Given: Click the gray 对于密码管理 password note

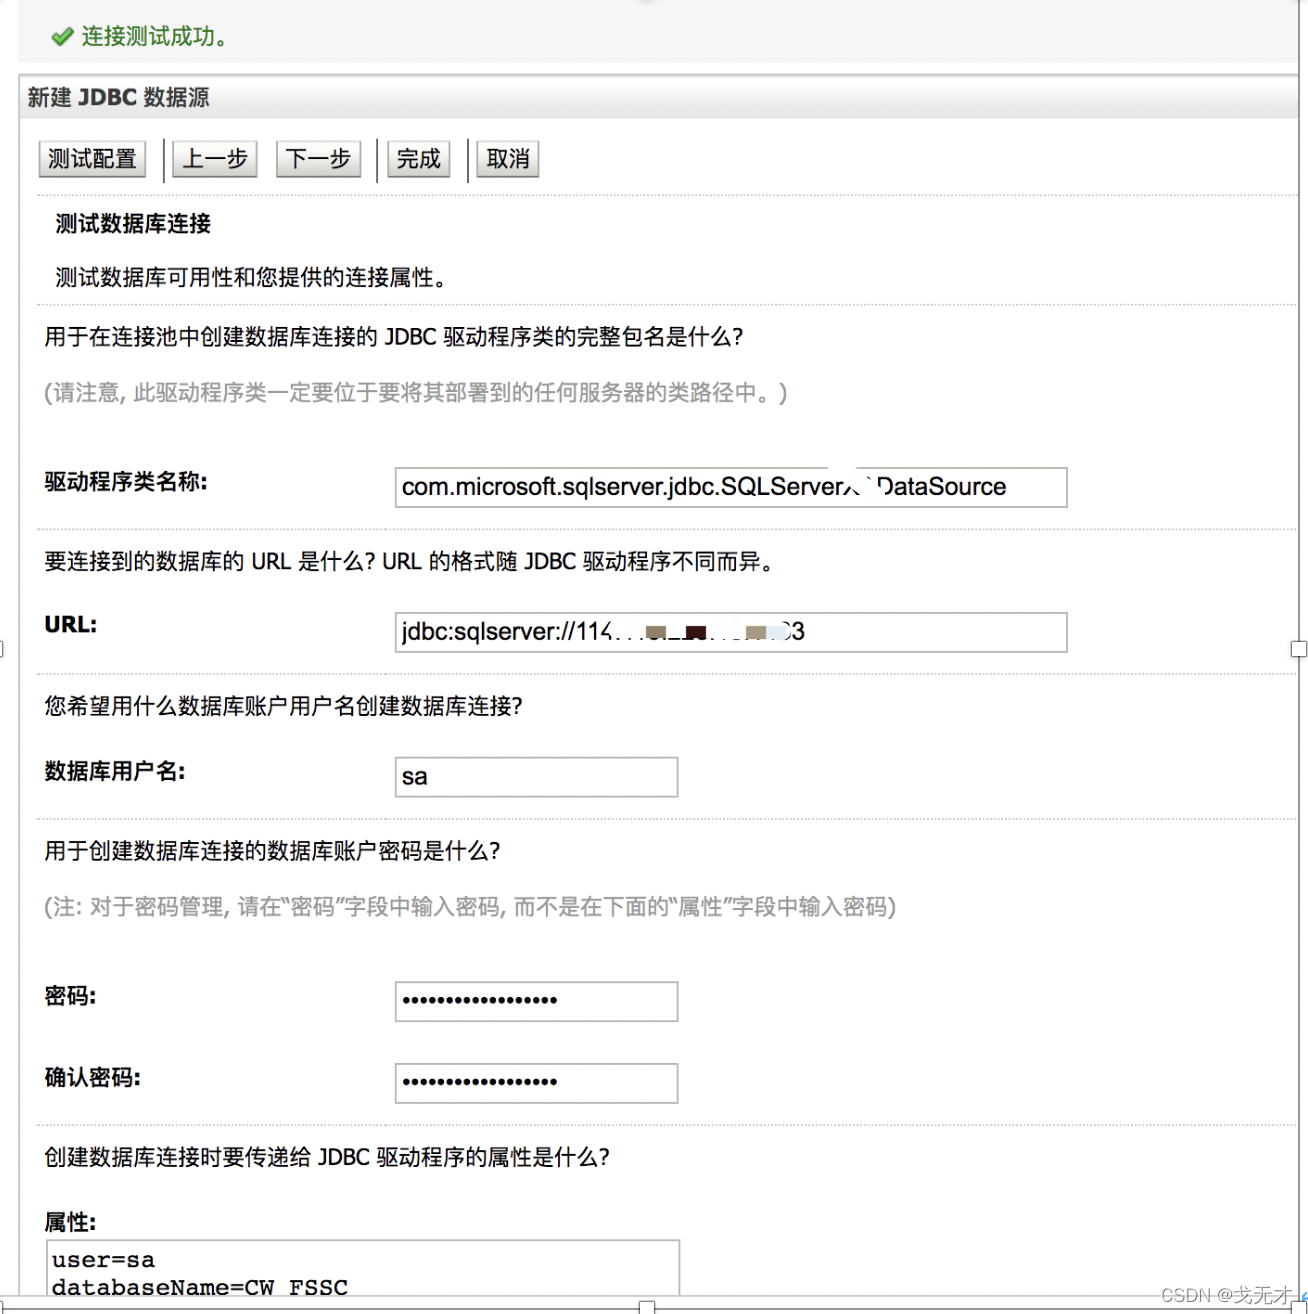Looking at the screenshot, I should (470, 907).
